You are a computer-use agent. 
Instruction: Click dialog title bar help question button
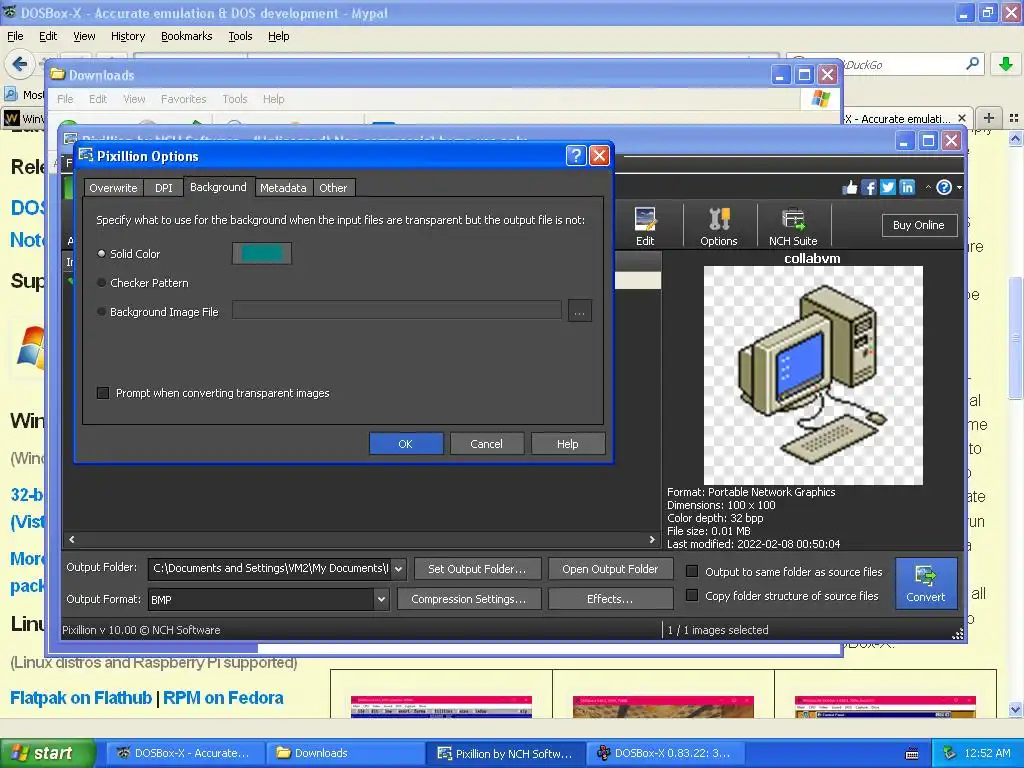pos(575,156)
